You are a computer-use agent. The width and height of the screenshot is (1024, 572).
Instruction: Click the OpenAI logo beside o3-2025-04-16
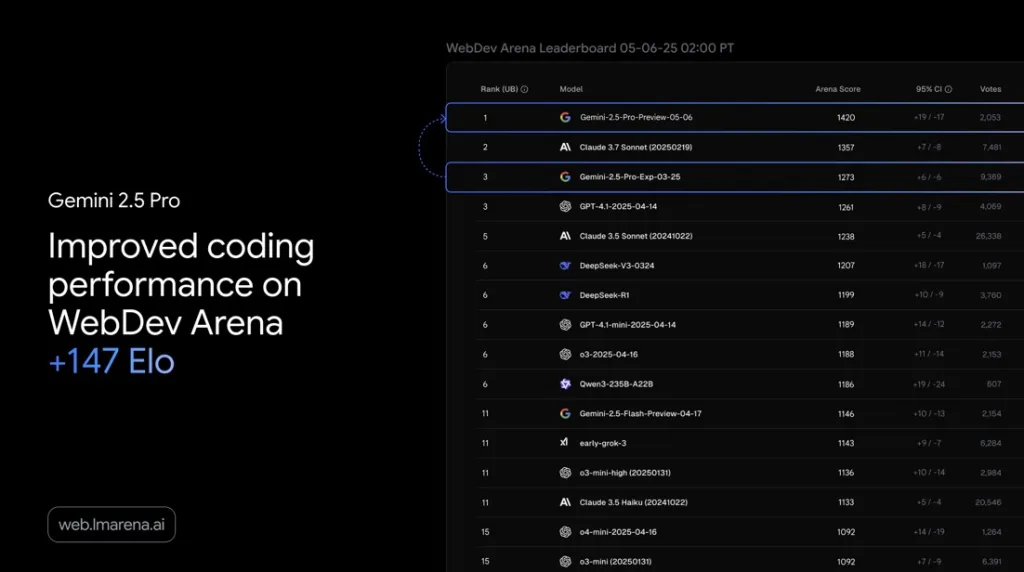pos(565,355)
